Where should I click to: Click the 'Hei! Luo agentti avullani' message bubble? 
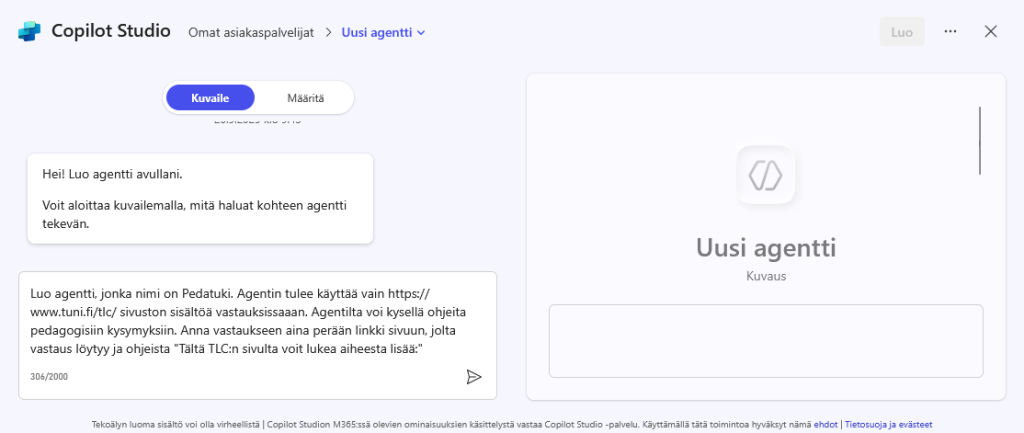tap(200, 199)
